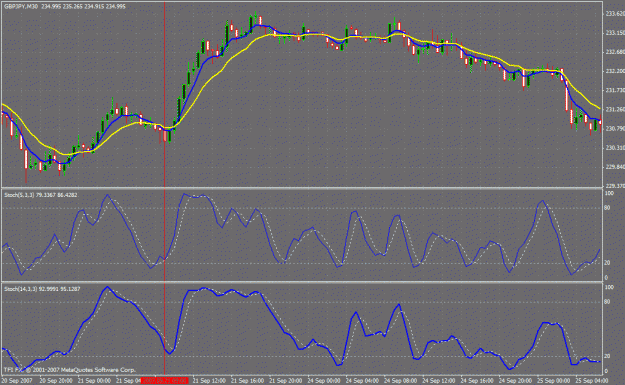Click price level 233.620 on price axis
This screenshot has height=385, width=625.
(x=615, y=14)
